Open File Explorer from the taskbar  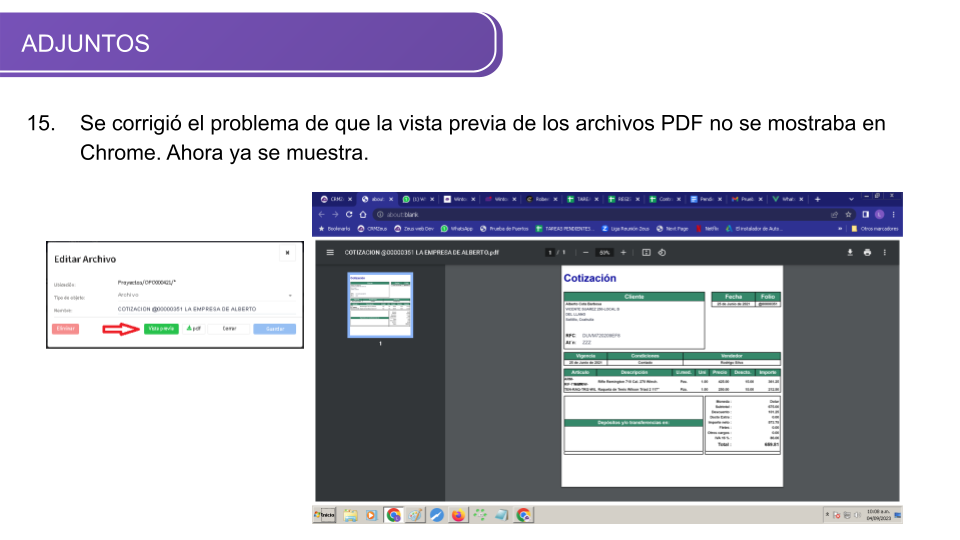coord(350,516)
